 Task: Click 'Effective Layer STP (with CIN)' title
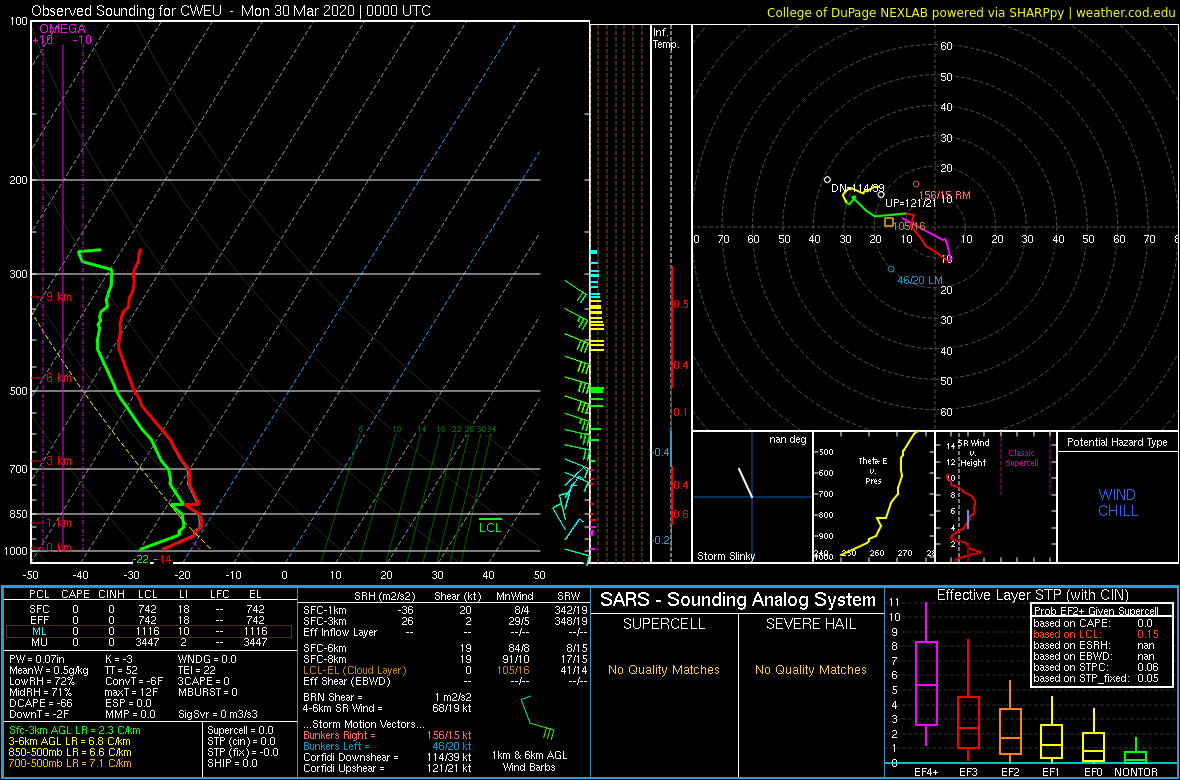pos(1032,595)
